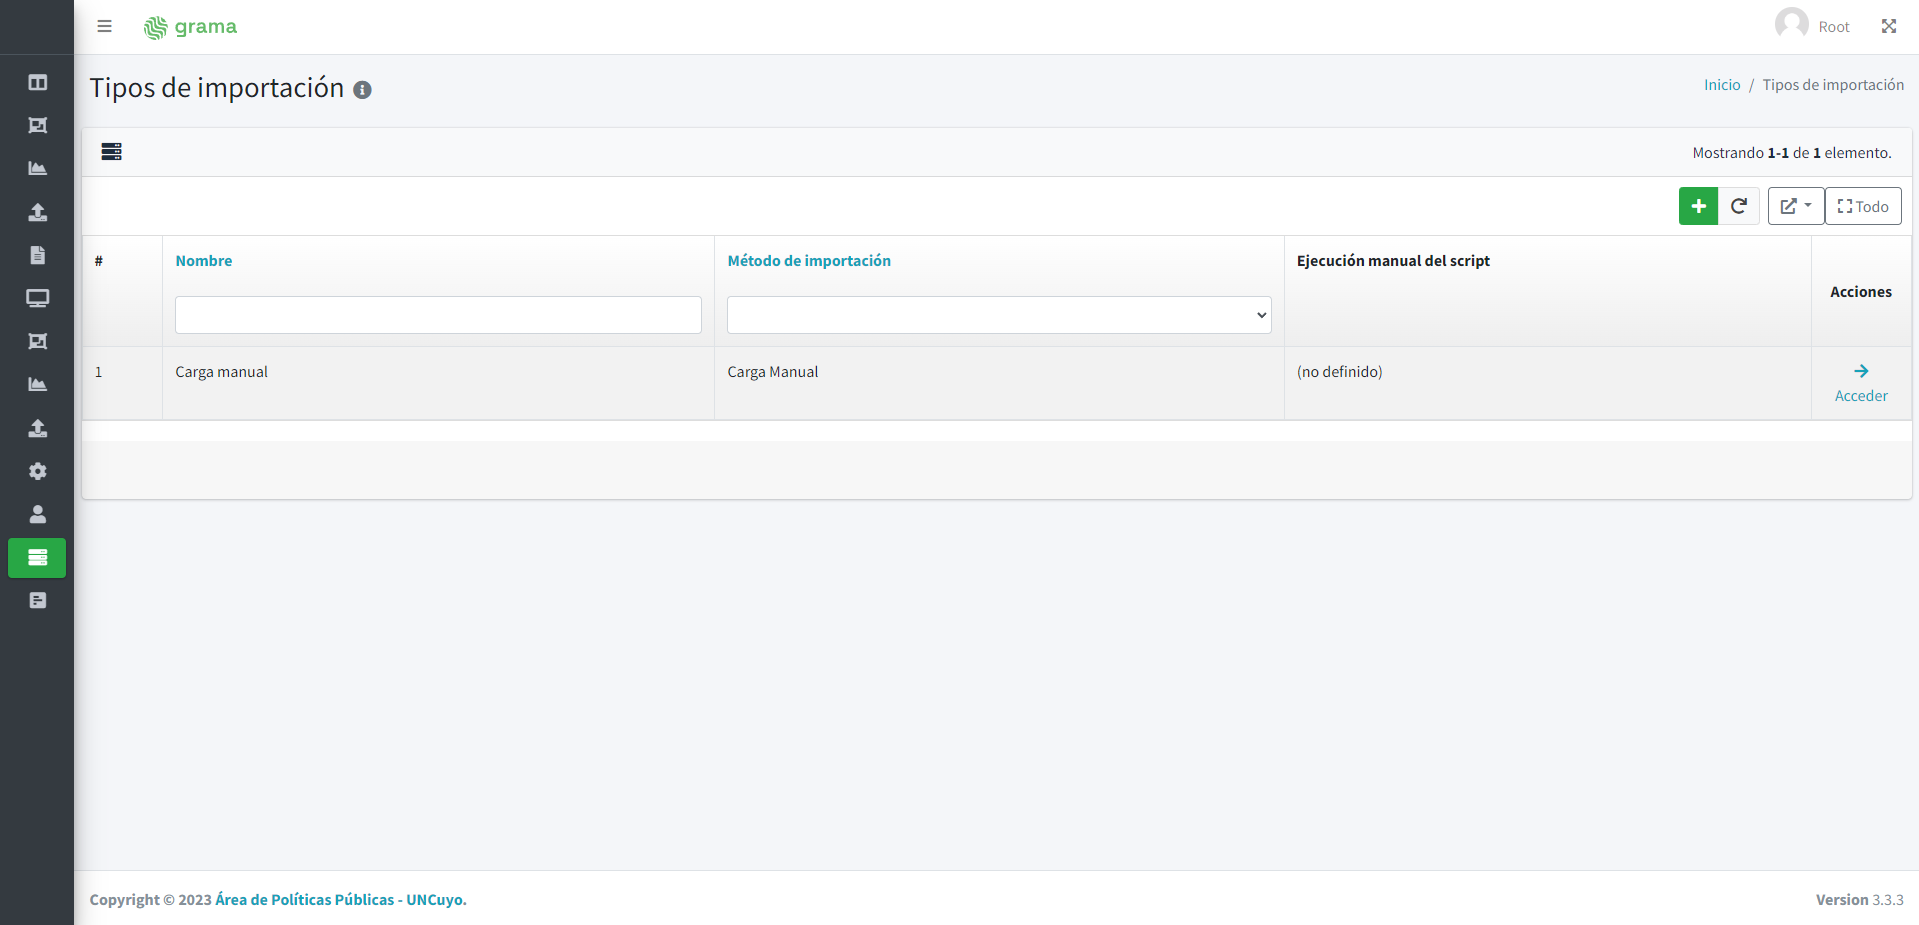
Task: Click the Nombre filter text field
Action: (x=437, y=315)
